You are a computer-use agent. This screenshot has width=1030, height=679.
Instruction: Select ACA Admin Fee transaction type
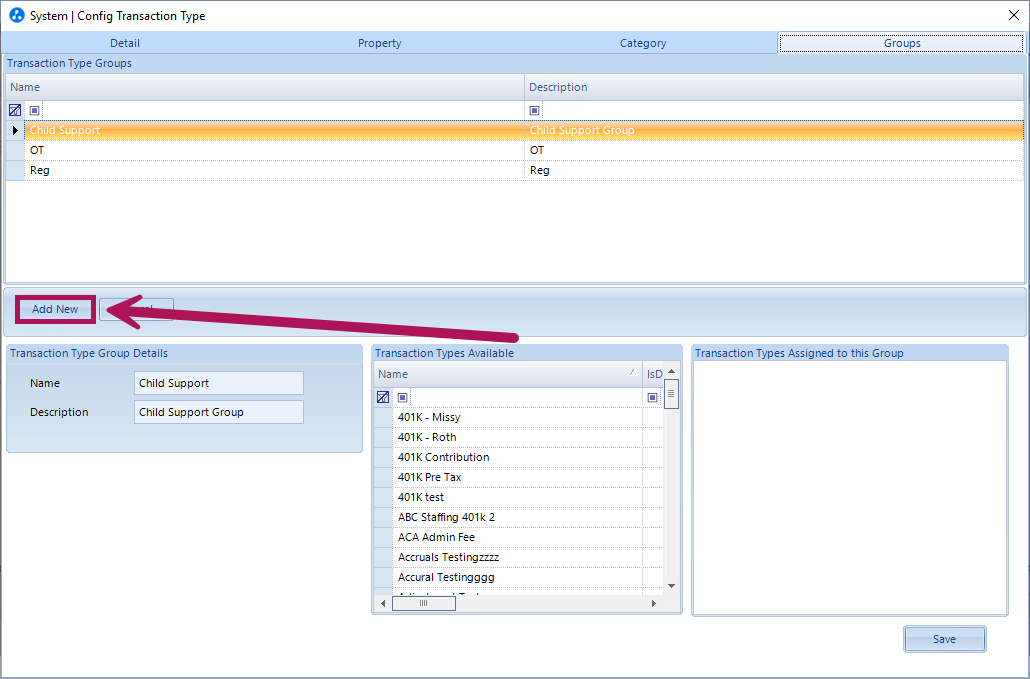click(x=518, y=537)
